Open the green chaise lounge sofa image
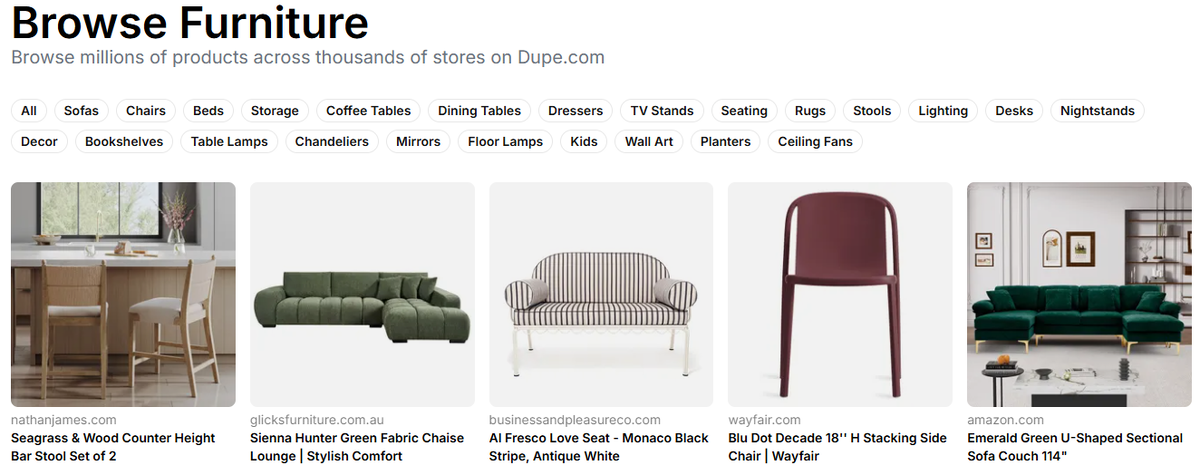Screen dimensions: 1200x475 [362, 294]
